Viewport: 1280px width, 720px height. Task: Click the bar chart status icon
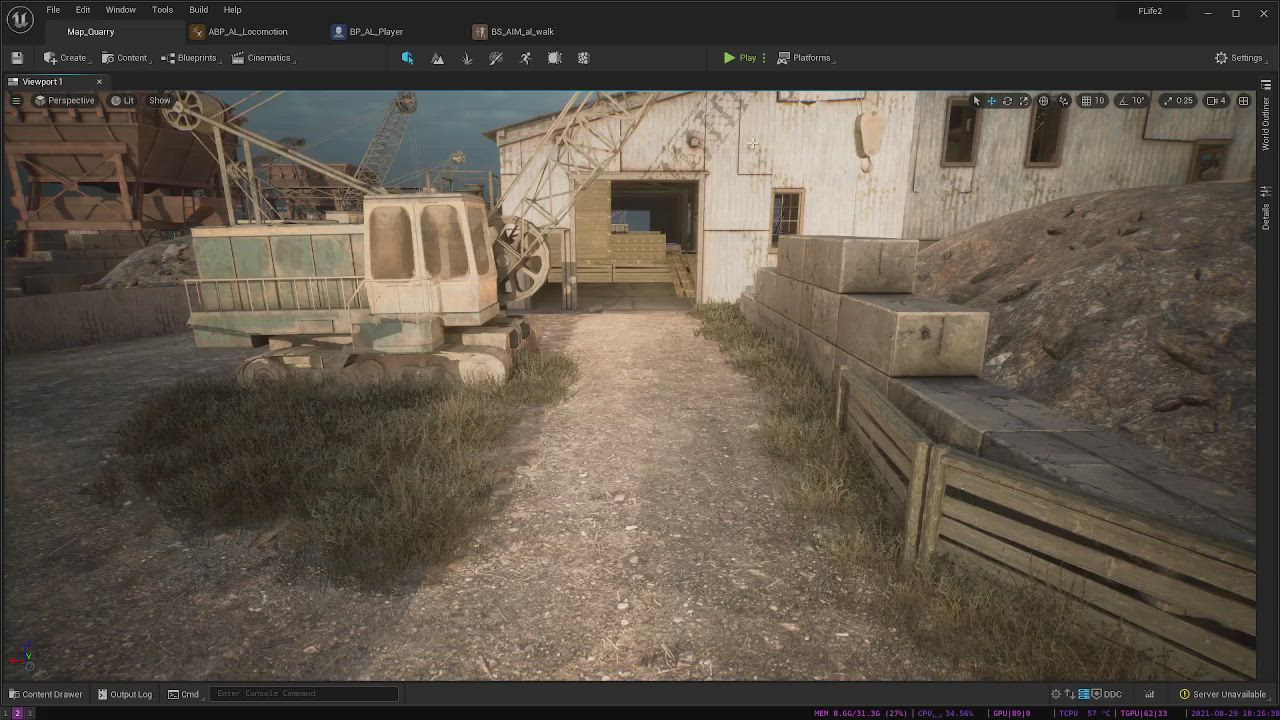[1149, 694]
